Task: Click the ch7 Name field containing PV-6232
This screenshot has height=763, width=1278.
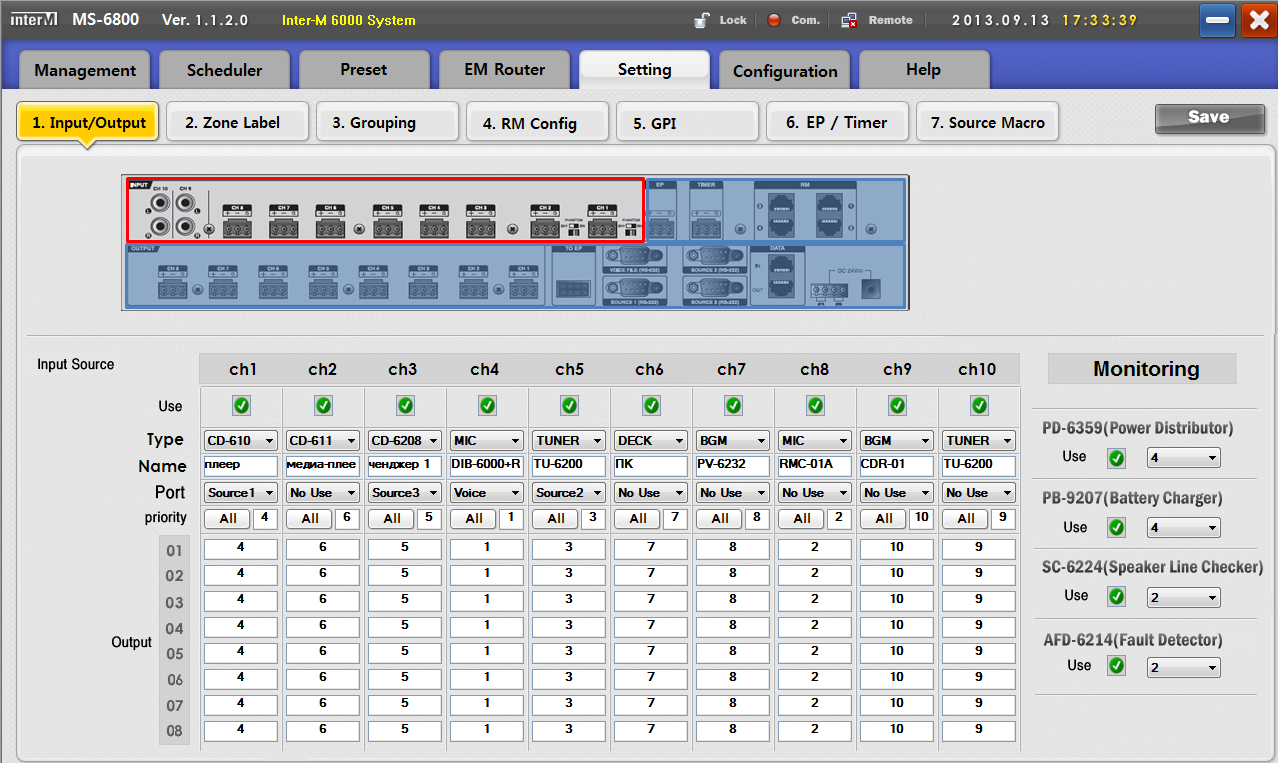Action: click(x=733, y=466)
